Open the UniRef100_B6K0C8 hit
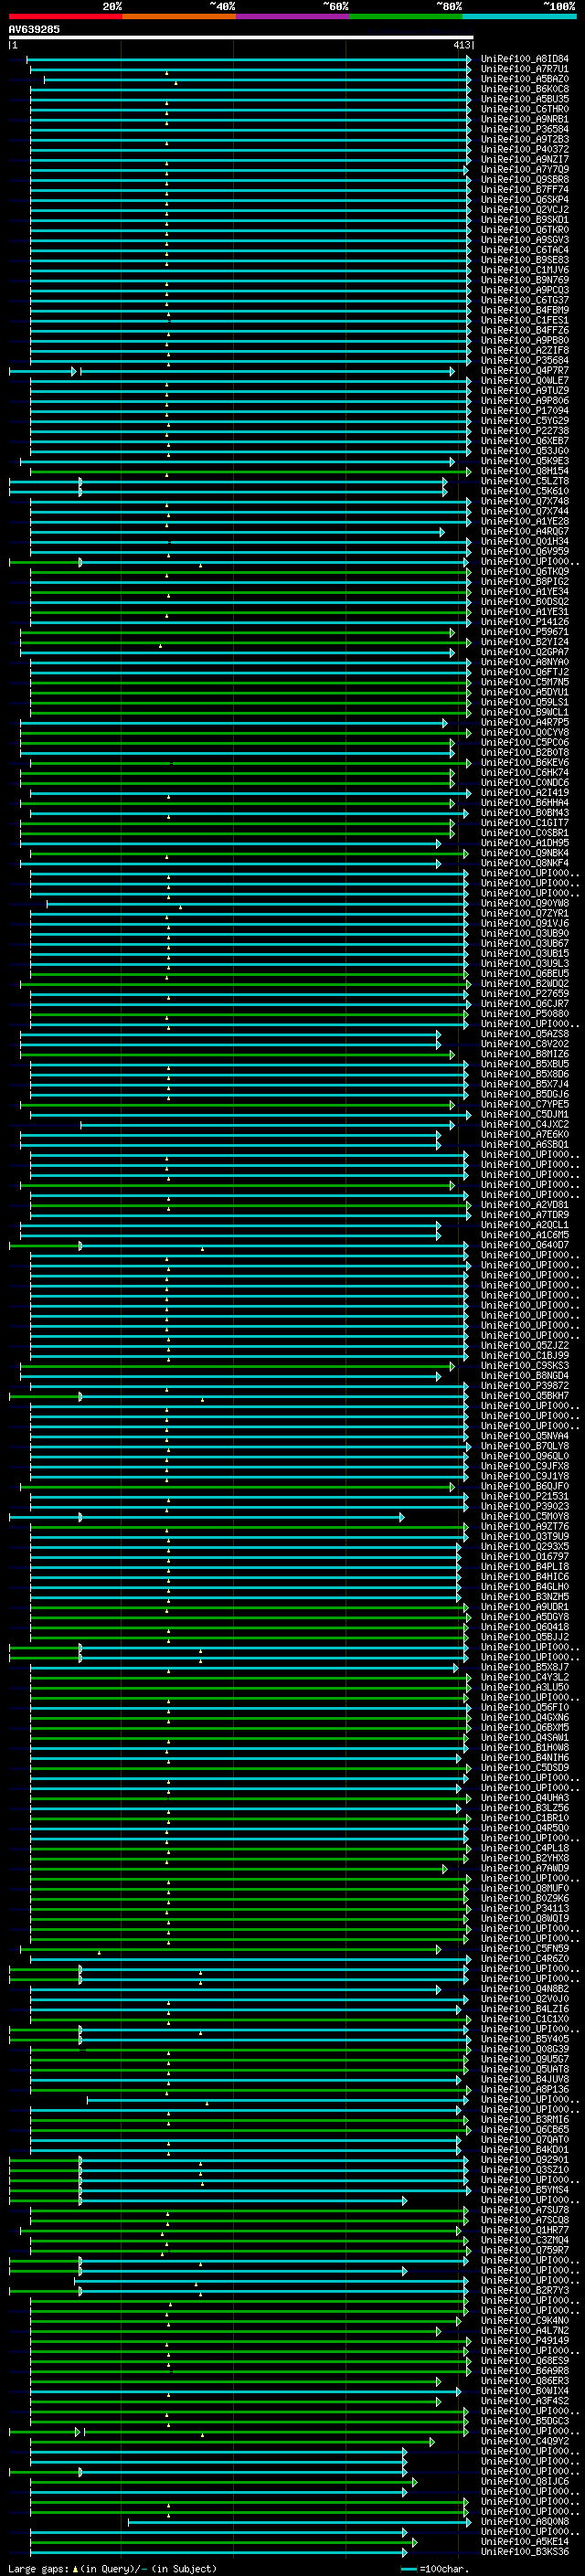The width and height of the screenshot is (585, 2576). [524, 89]
